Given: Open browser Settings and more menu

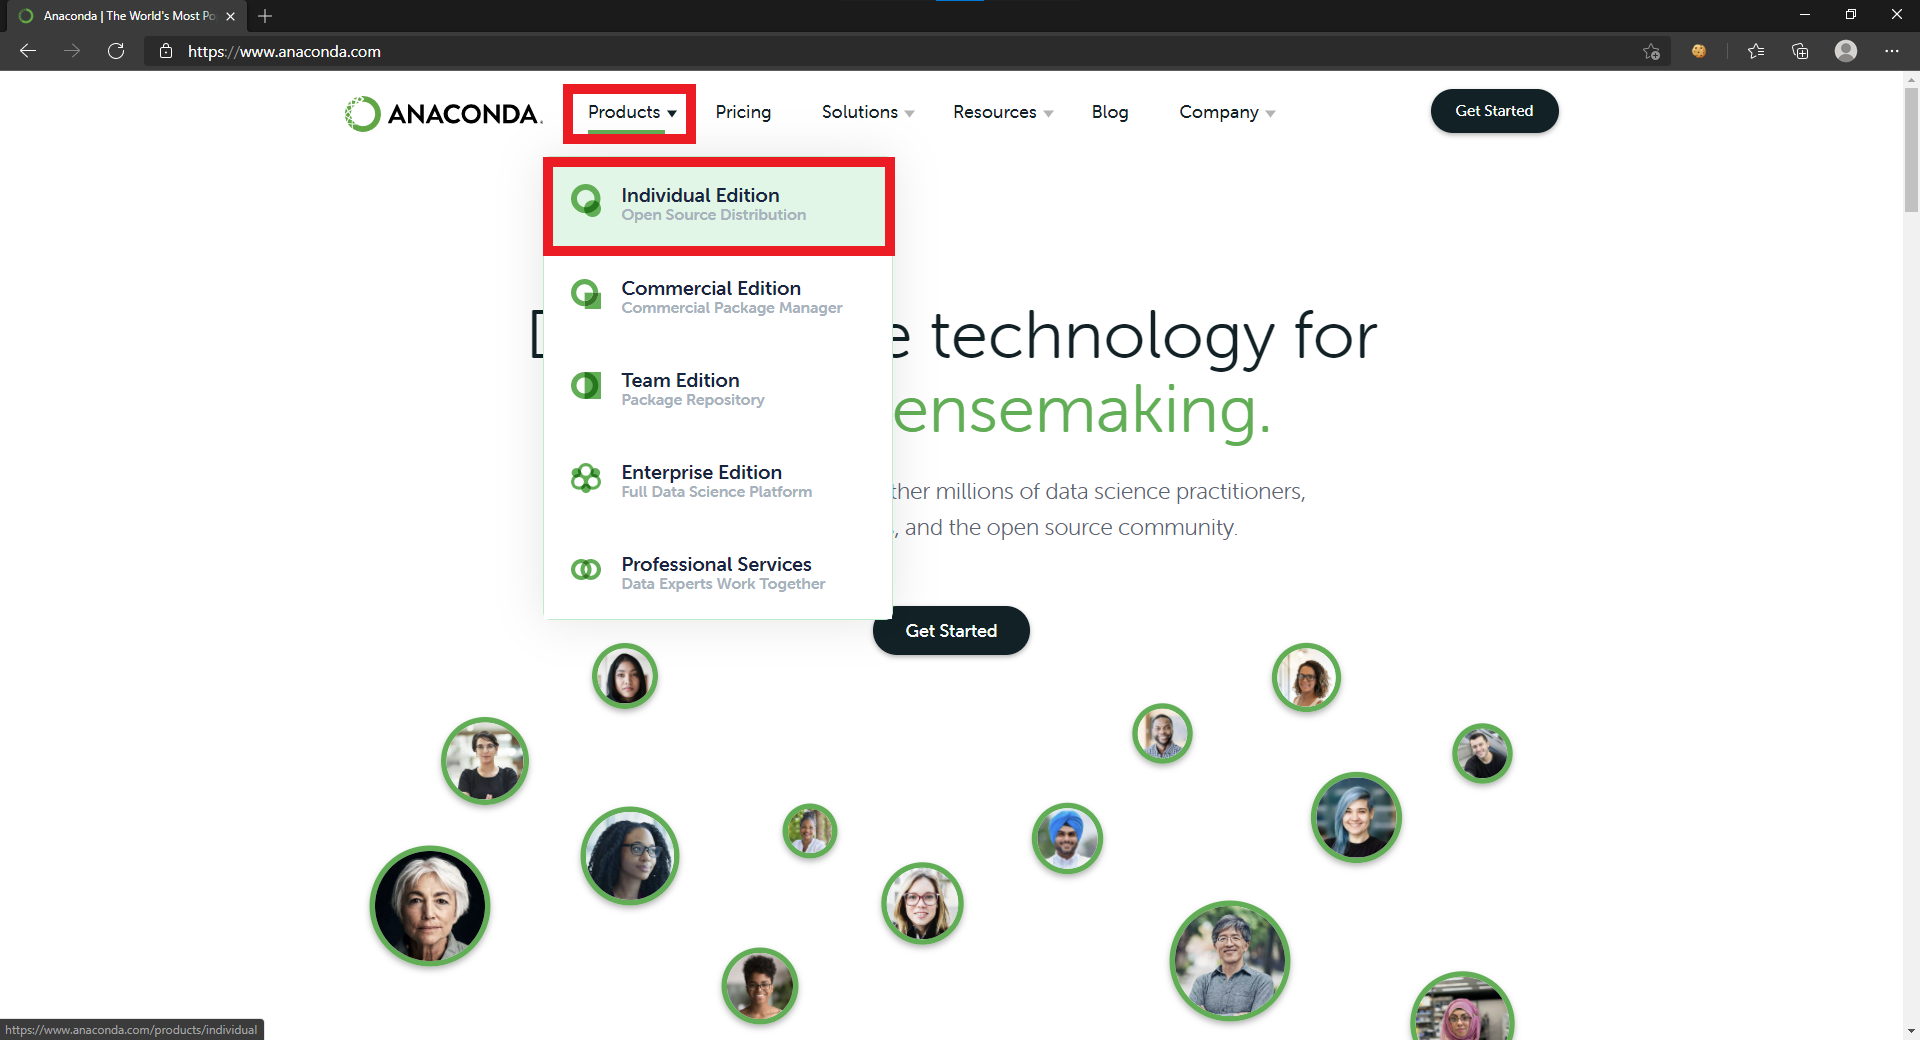Looking at the screenshot, I should click(x=1892, y=51).
